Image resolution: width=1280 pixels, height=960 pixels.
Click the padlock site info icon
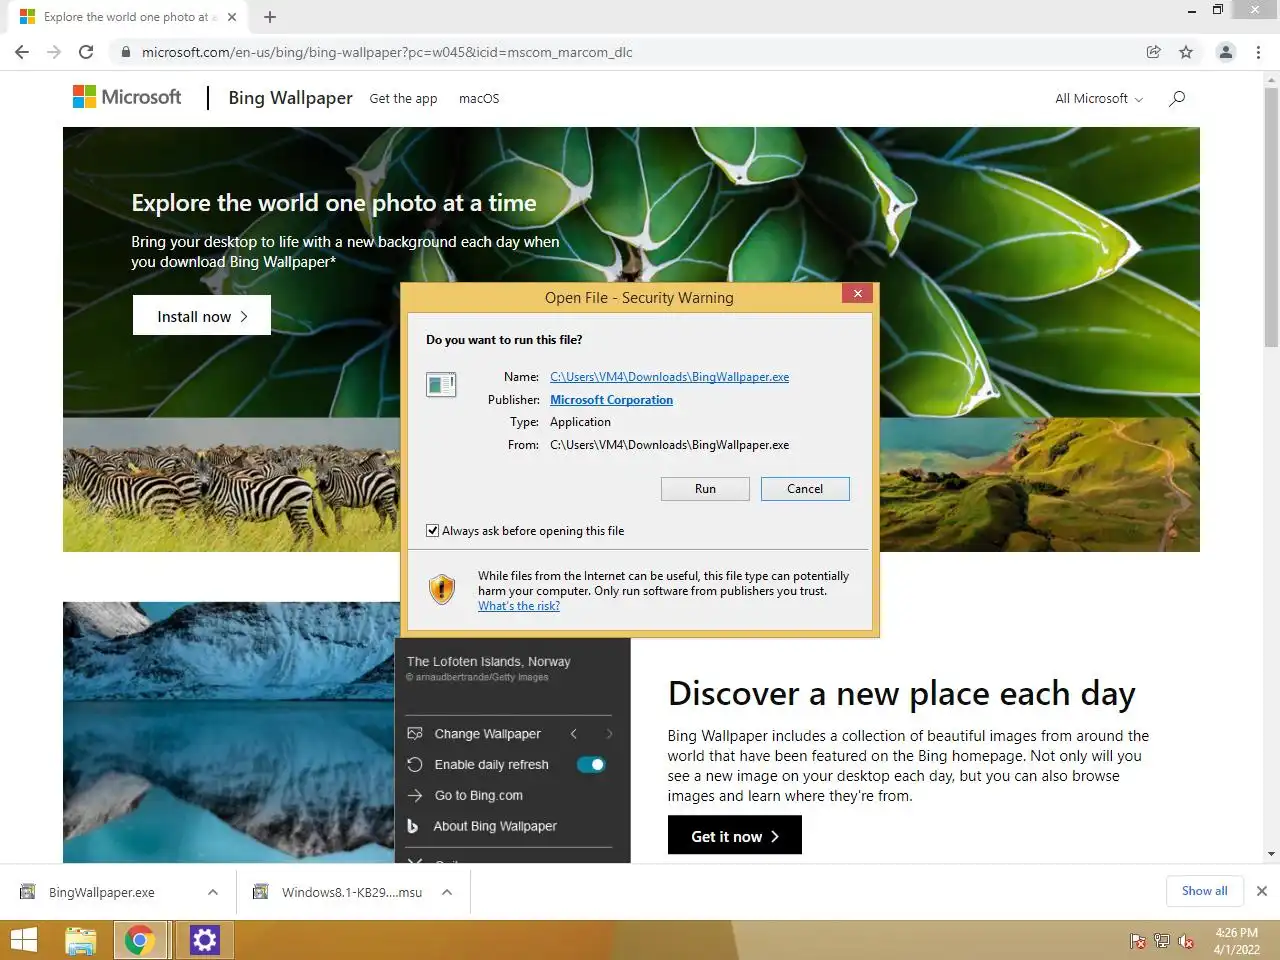point(126,52)
